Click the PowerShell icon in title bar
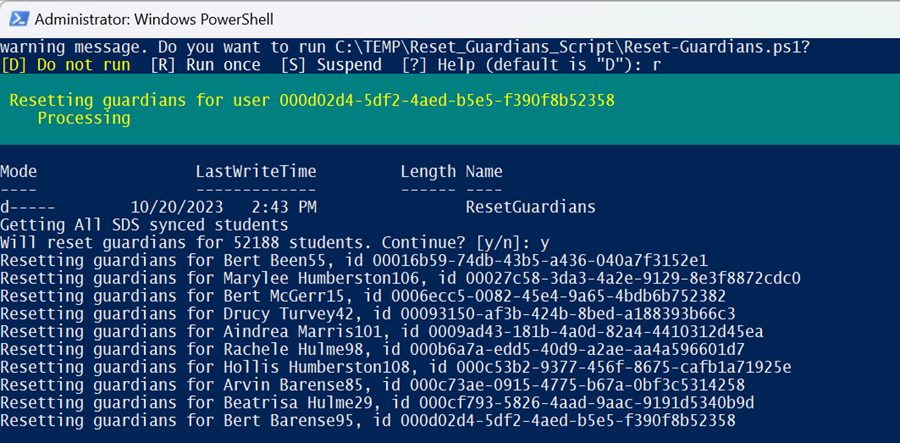This screenshot has height=443, width=900. tap(18, 19)
